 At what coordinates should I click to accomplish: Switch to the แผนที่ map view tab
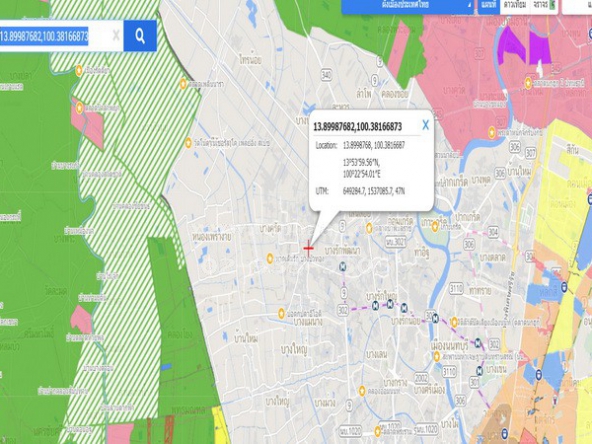click(x=489, y=6)
